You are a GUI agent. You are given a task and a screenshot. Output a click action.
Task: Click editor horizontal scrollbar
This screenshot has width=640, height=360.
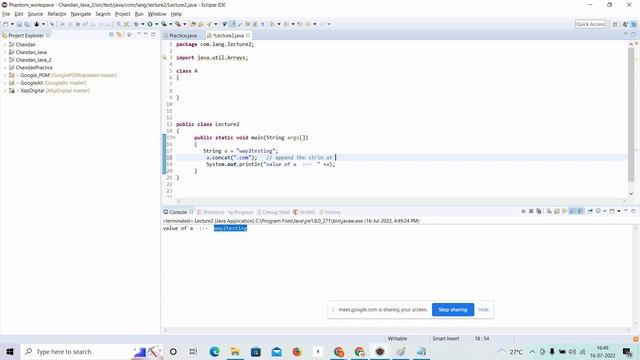coord(400,200)
